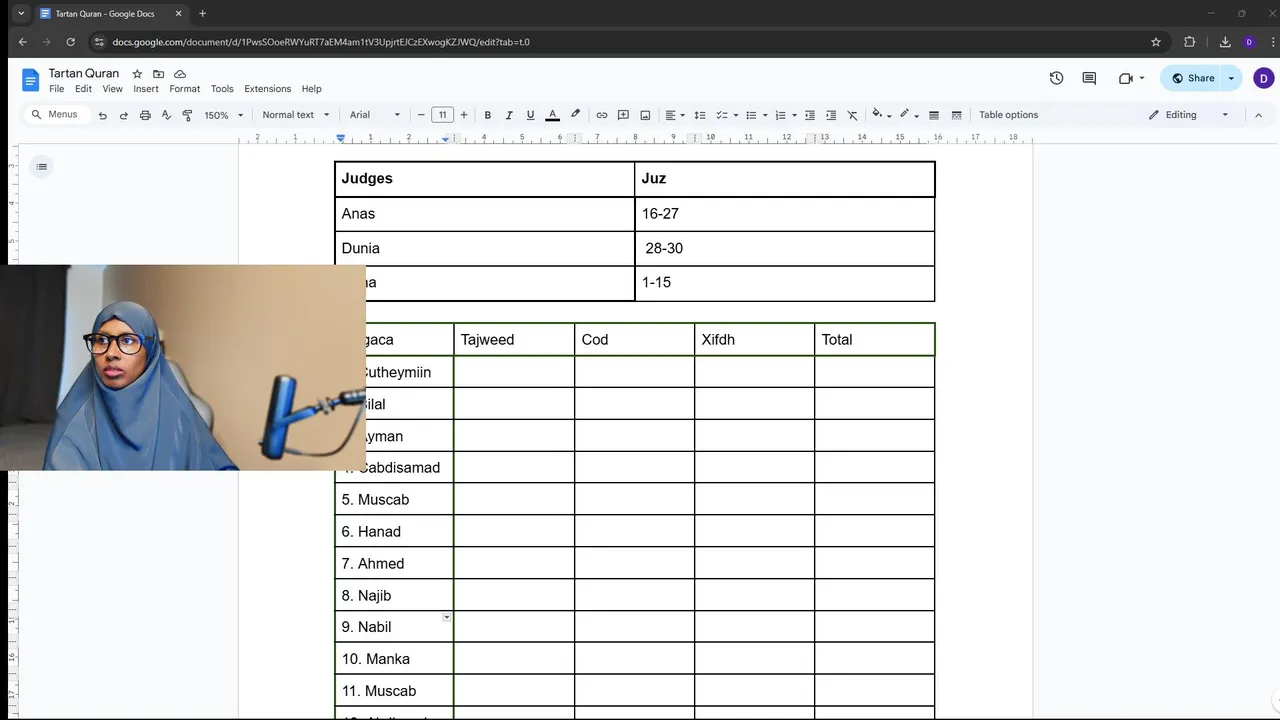The image size is (1280, 720).
Task: Open the Help menu
Action: tap(312, 89)
